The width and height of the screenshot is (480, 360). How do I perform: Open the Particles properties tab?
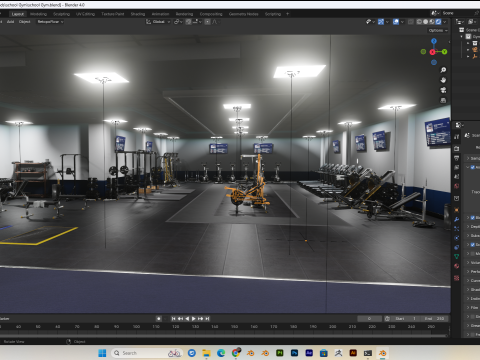click(457, 229)
